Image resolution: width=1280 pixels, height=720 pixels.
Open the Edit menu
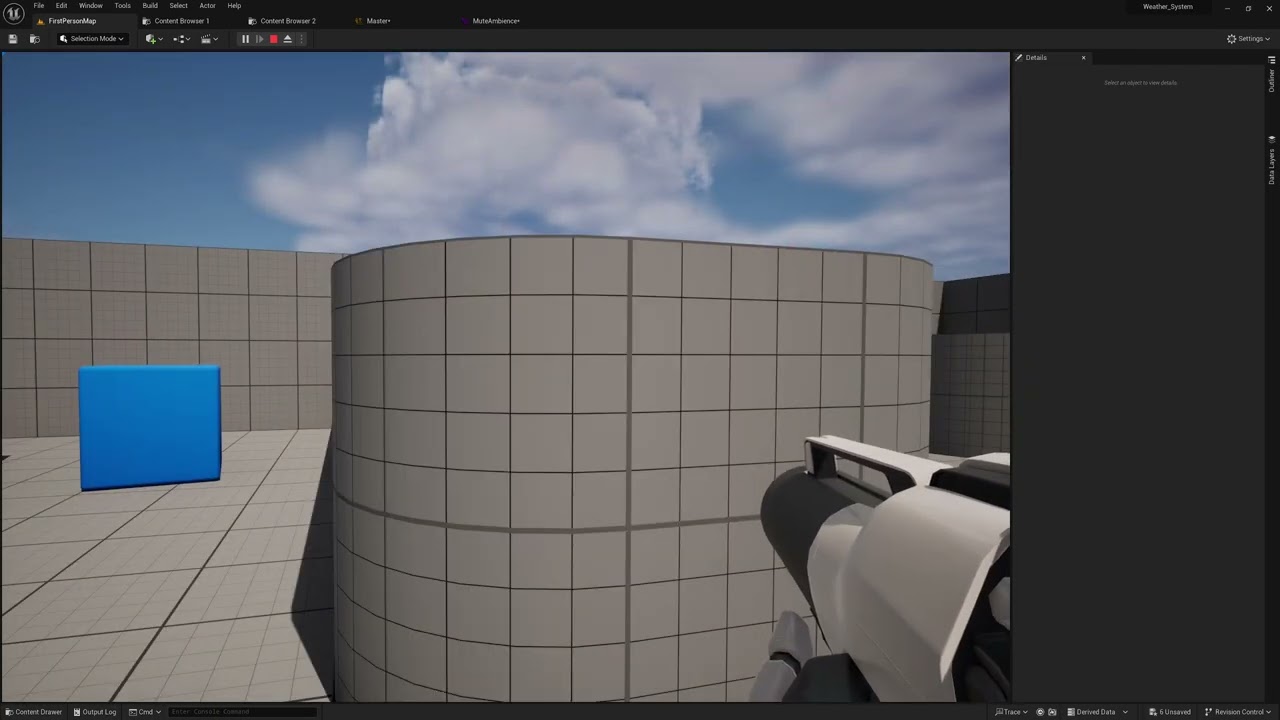[61, 6]
